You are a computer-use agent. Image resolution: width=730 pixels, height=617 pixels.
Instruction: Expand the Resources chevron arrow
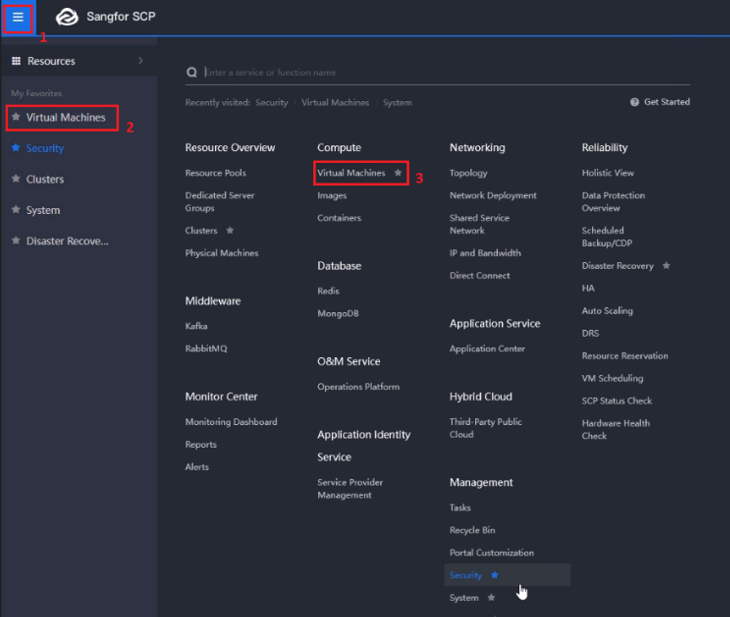point(140,61)
